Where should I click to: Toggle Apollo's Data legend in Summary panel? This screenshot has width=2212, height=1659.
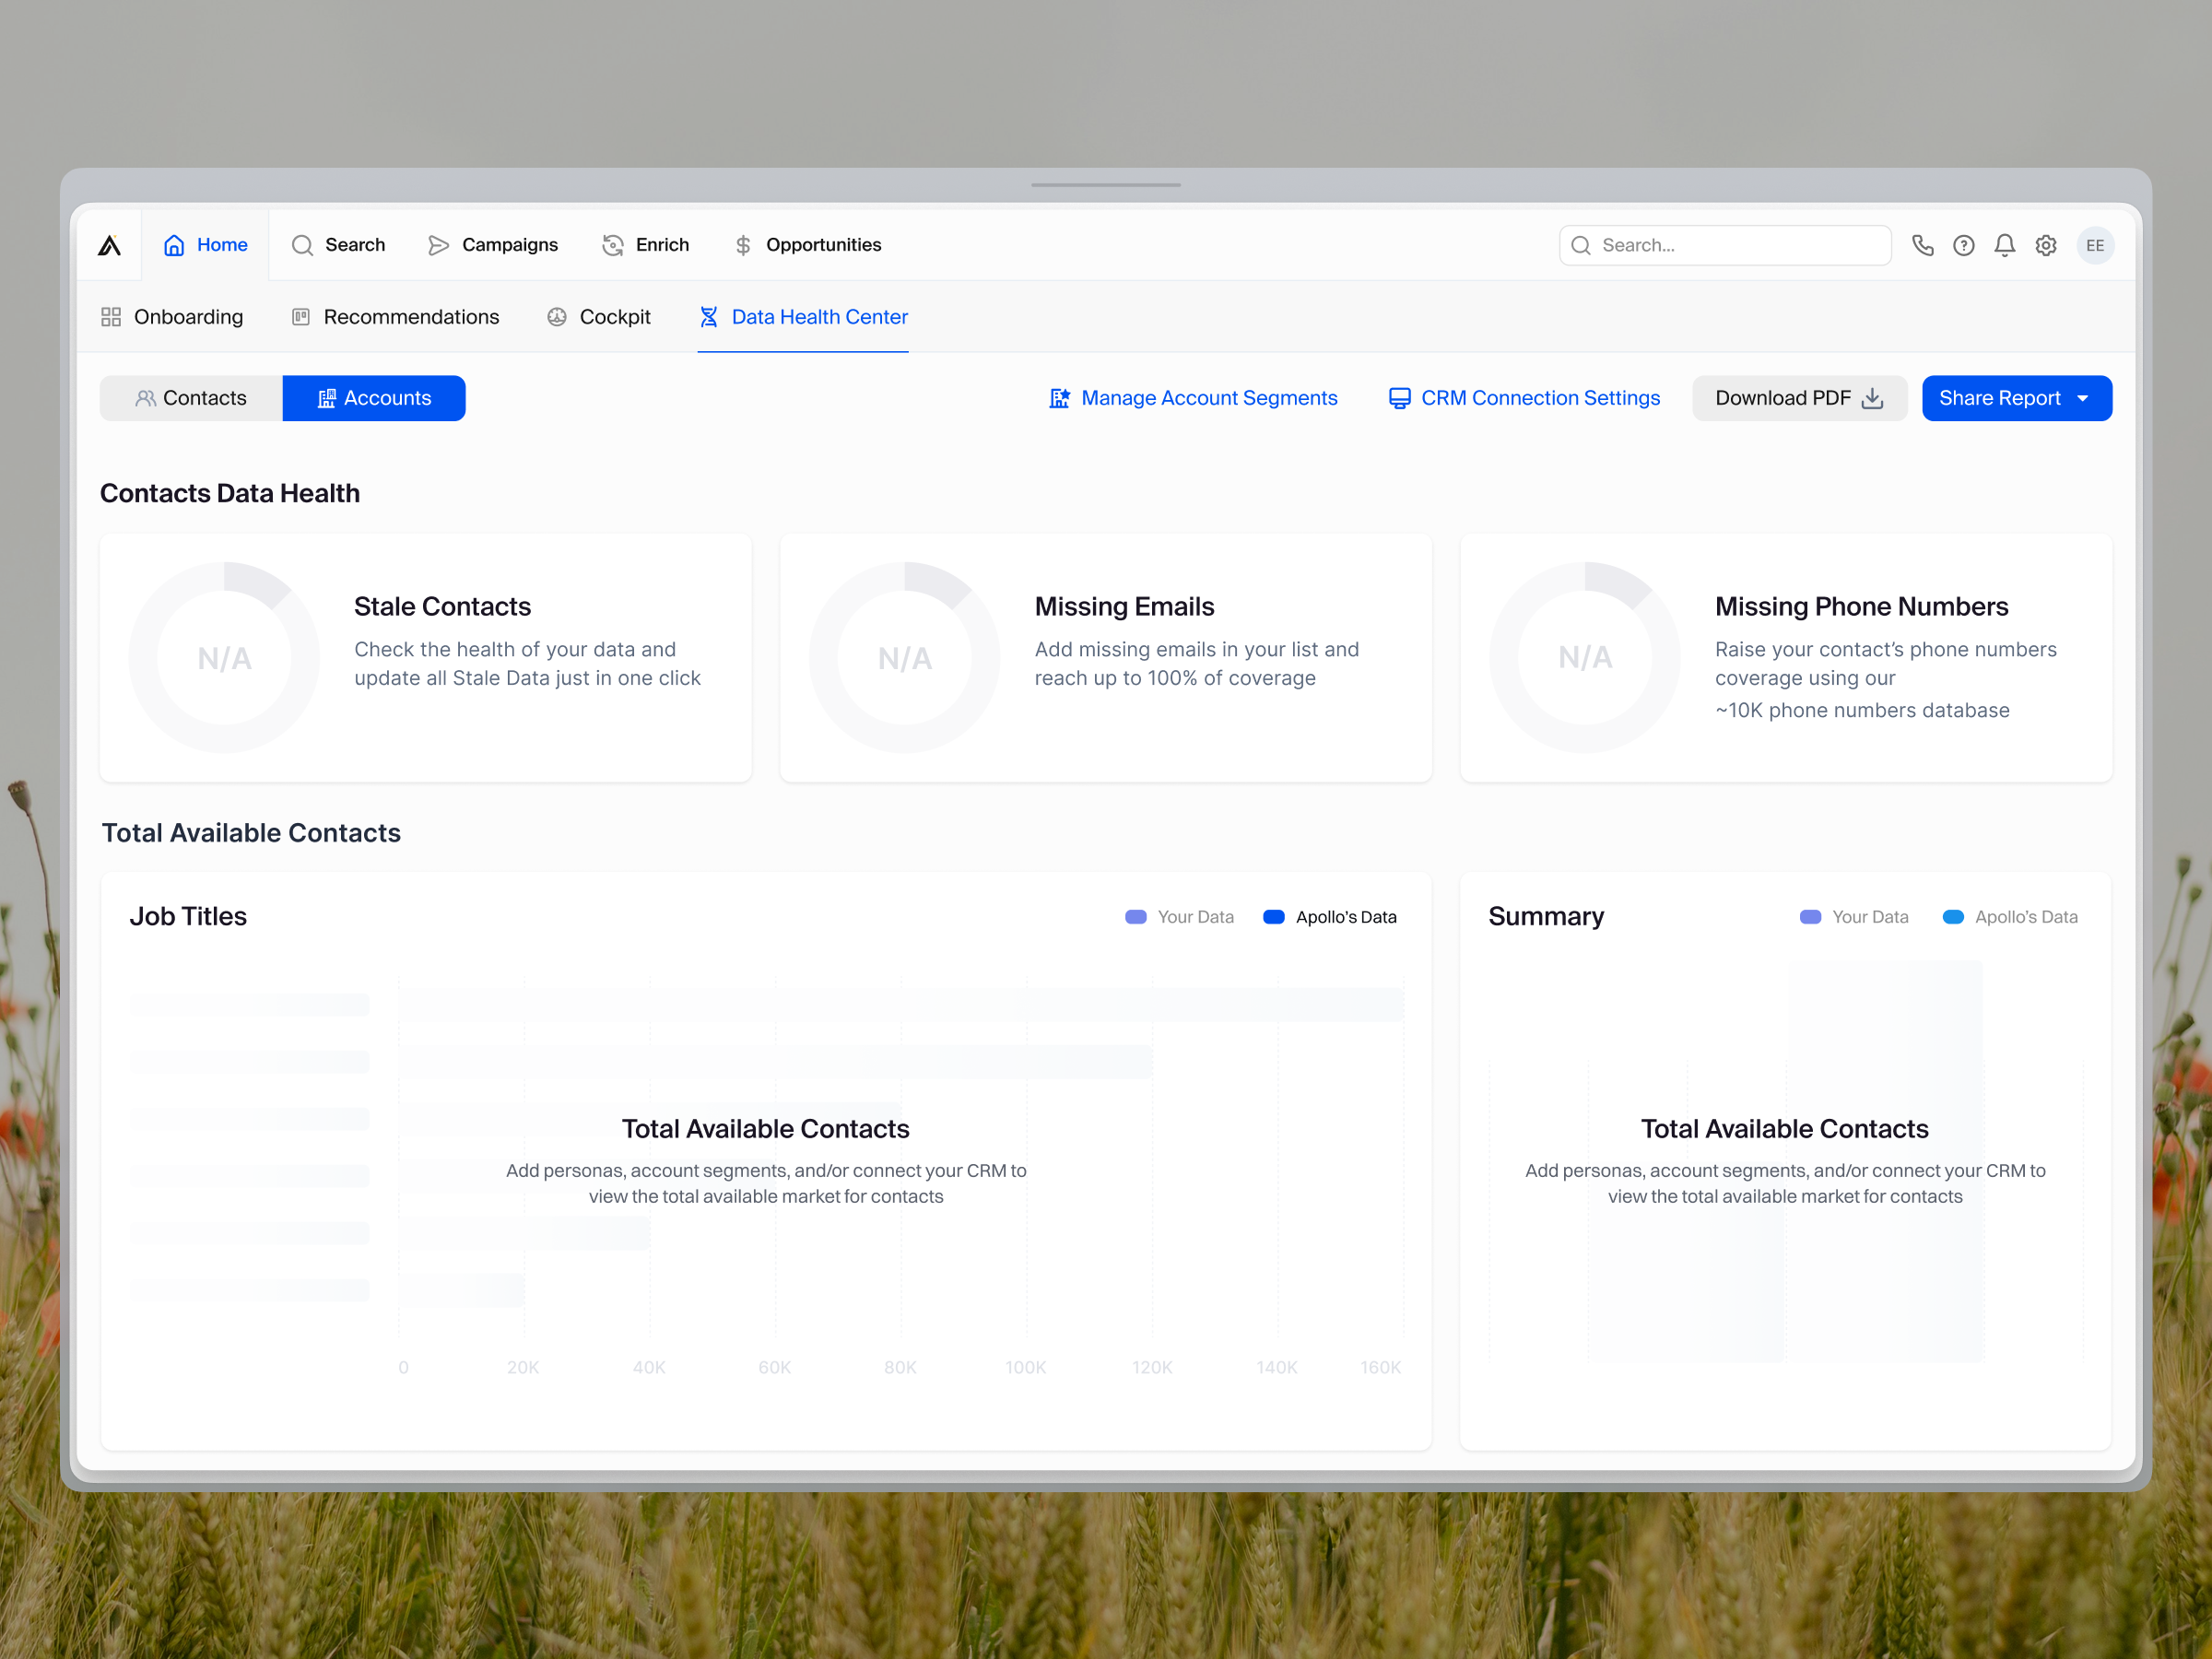(2010, 916)
